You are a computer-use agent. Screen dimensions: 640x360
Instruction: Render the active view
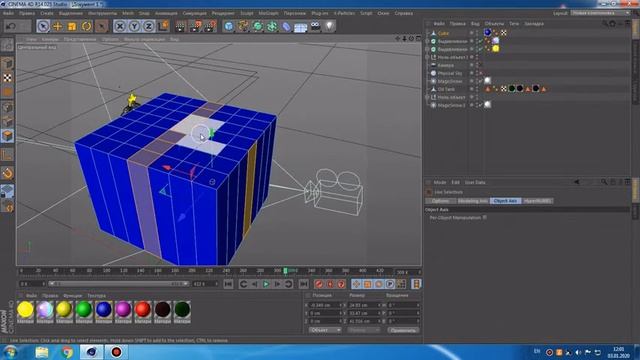(180, 27)
